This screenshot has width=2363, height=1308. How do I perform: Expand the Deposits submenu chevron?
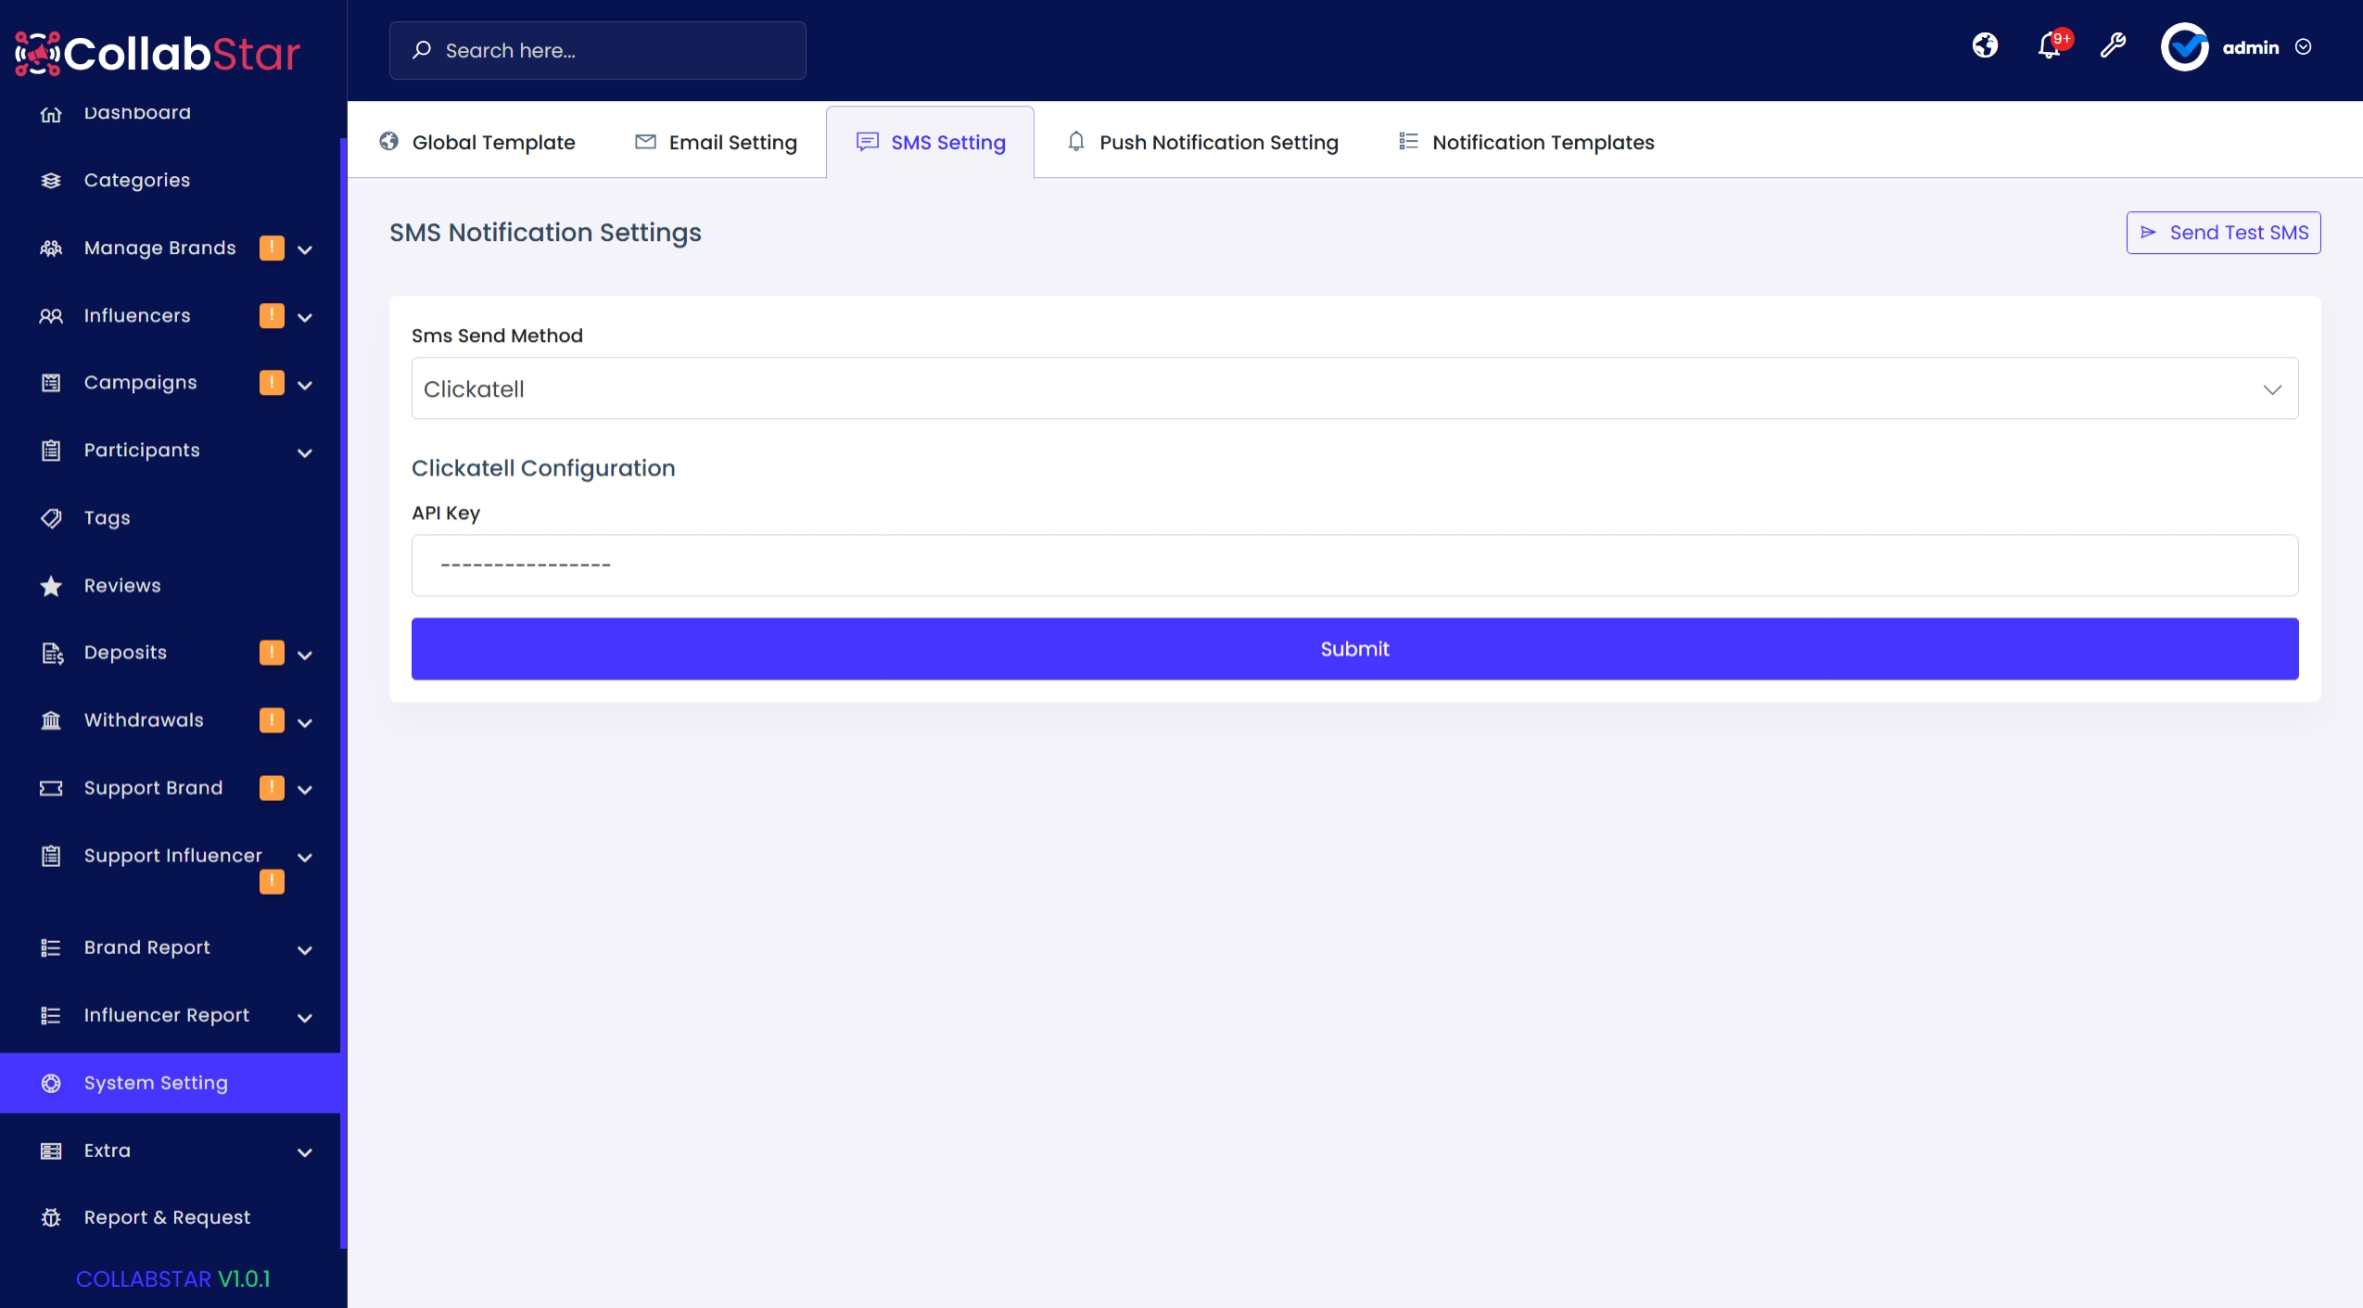click(x=305, y=654)
